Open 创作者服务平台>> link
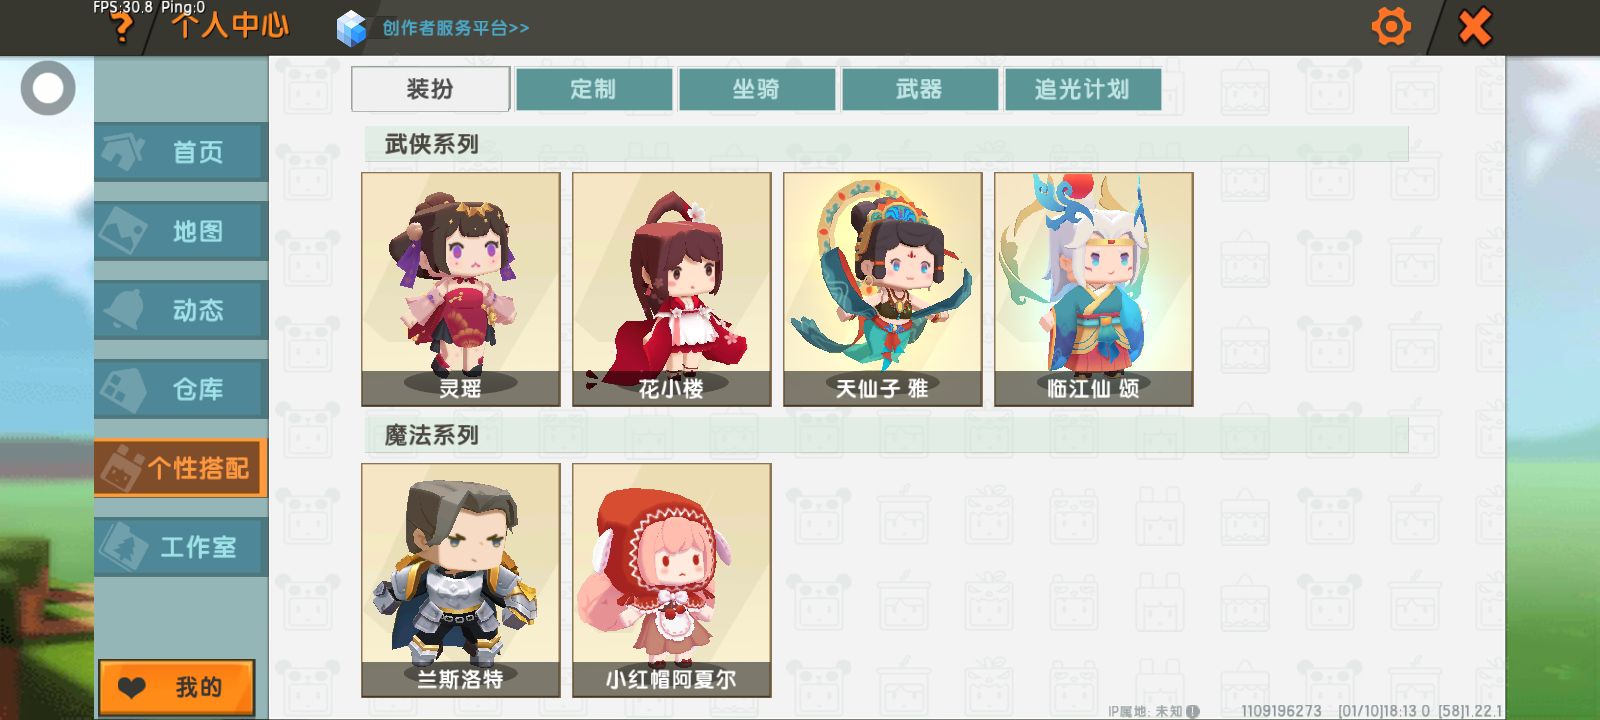The width and height of the screenshot is (1600, 720). point(455,28)
